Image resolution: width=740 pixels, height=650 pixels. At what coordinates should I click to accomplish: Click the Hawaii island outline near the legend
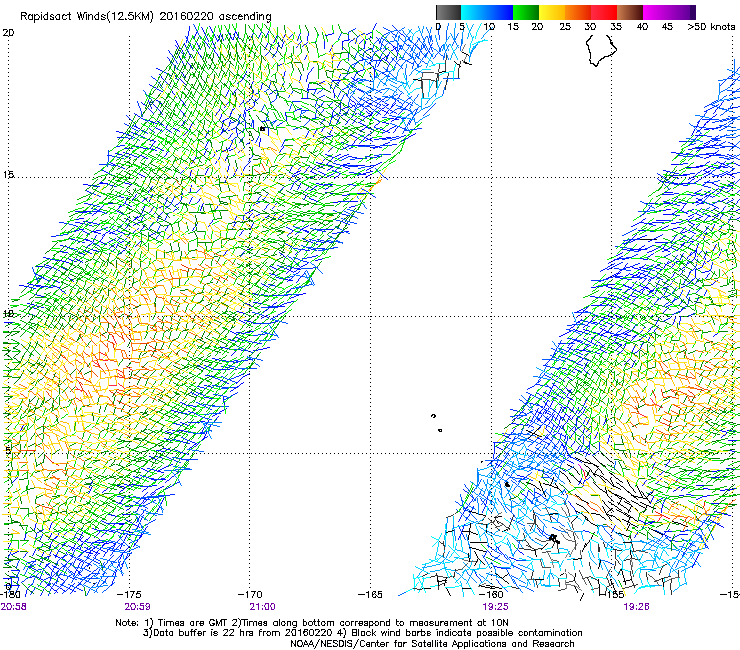tap(601, 50)
